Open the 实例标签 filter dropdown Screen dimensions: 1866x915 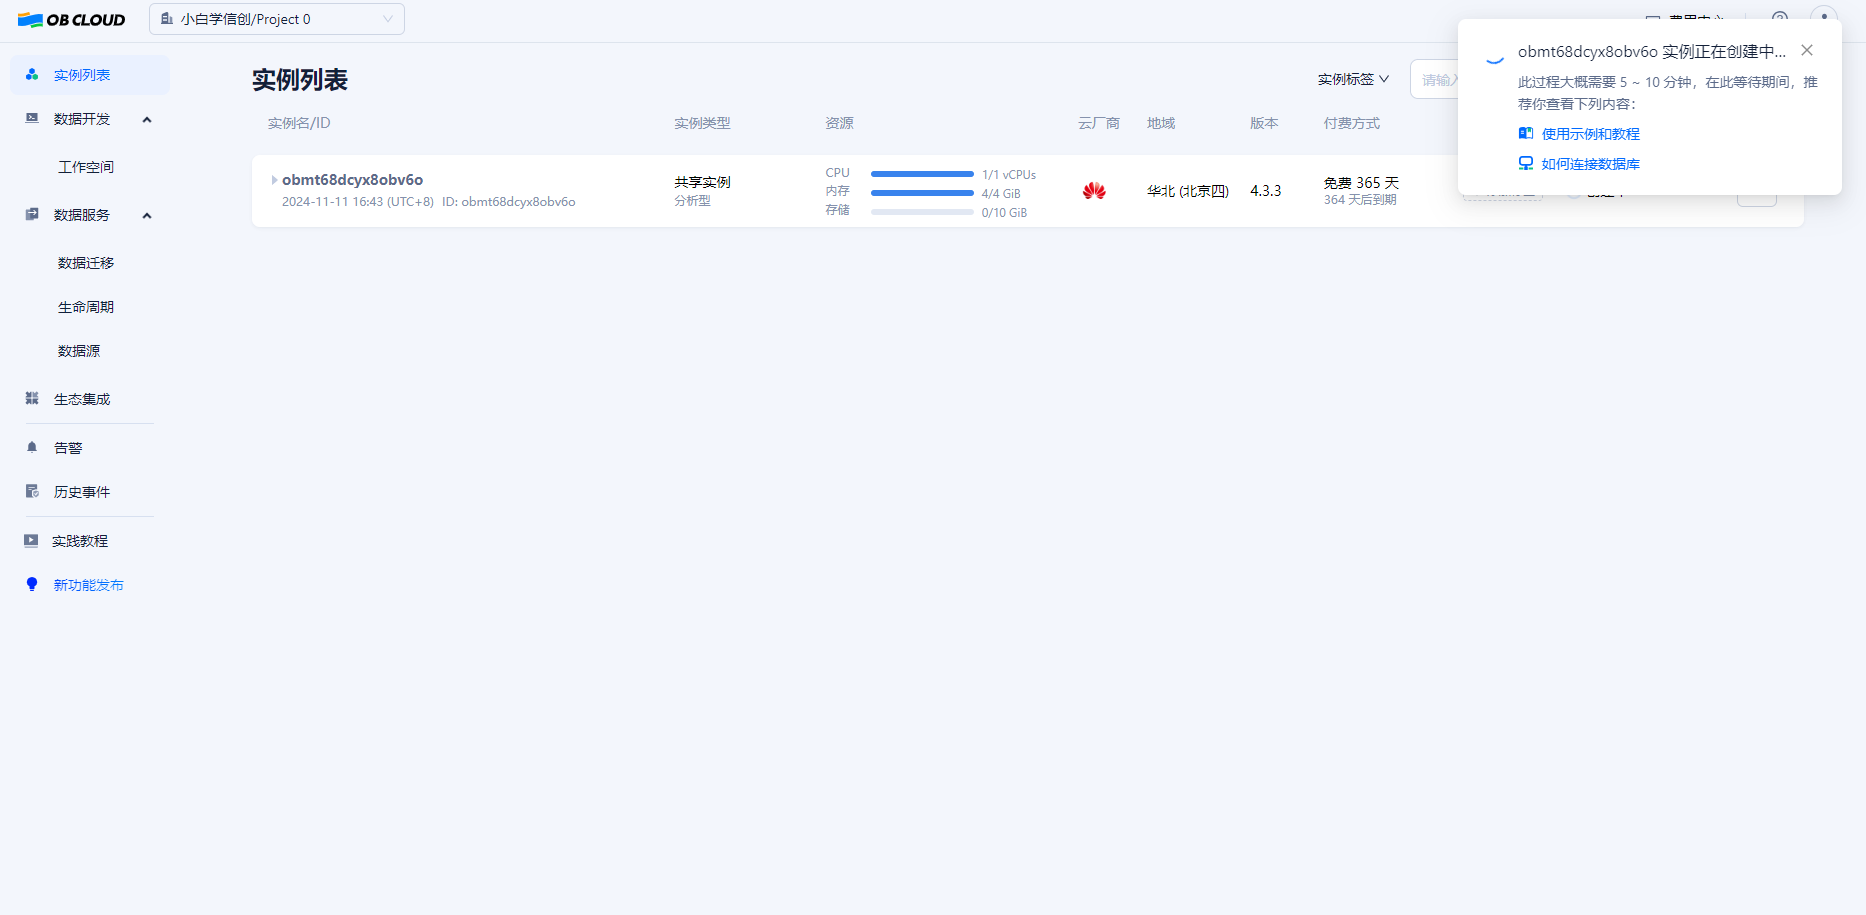pyautogui.click(x=1353, y=79)
